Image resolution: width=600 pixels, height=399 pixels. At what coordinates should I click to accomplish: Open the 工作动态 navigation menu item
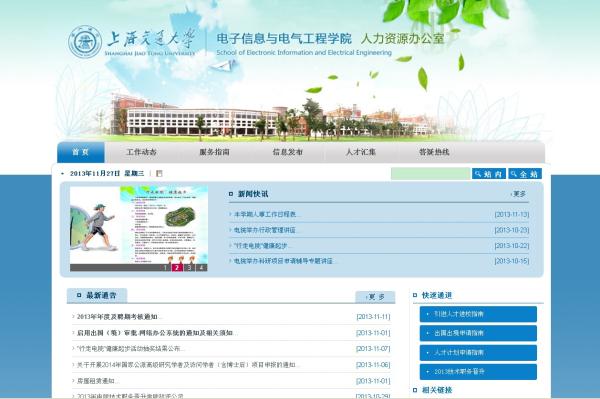click(x=142, y=152)
